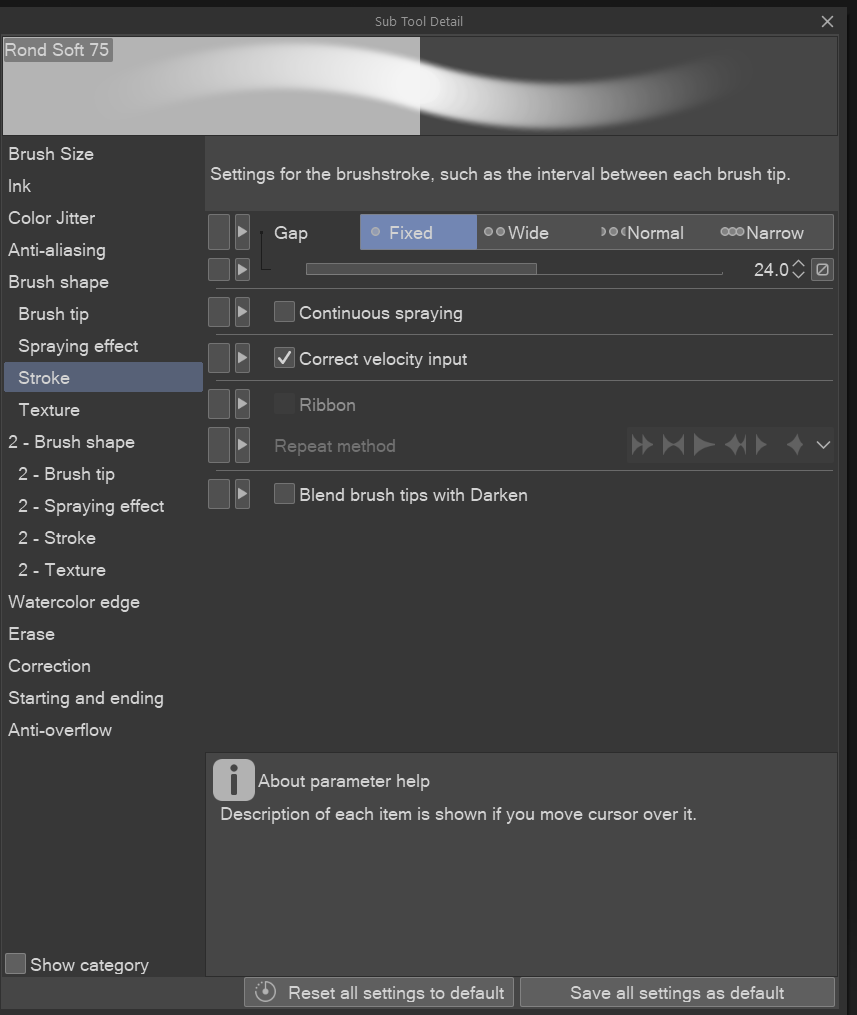Select the last Repeat method star icon
The image size is (857, 1015).
click(x=795, y=445)
